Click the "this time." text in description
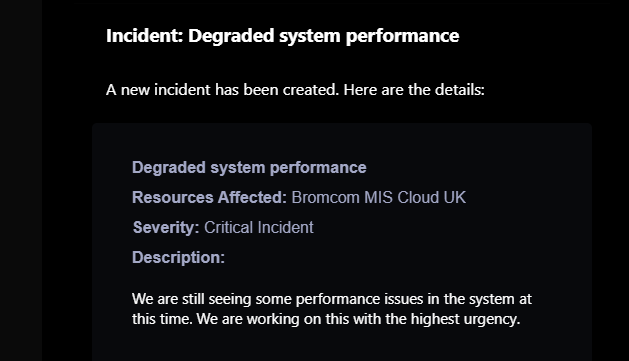The height and width of the screenshot is (361, 629). (x=162, y=319)
